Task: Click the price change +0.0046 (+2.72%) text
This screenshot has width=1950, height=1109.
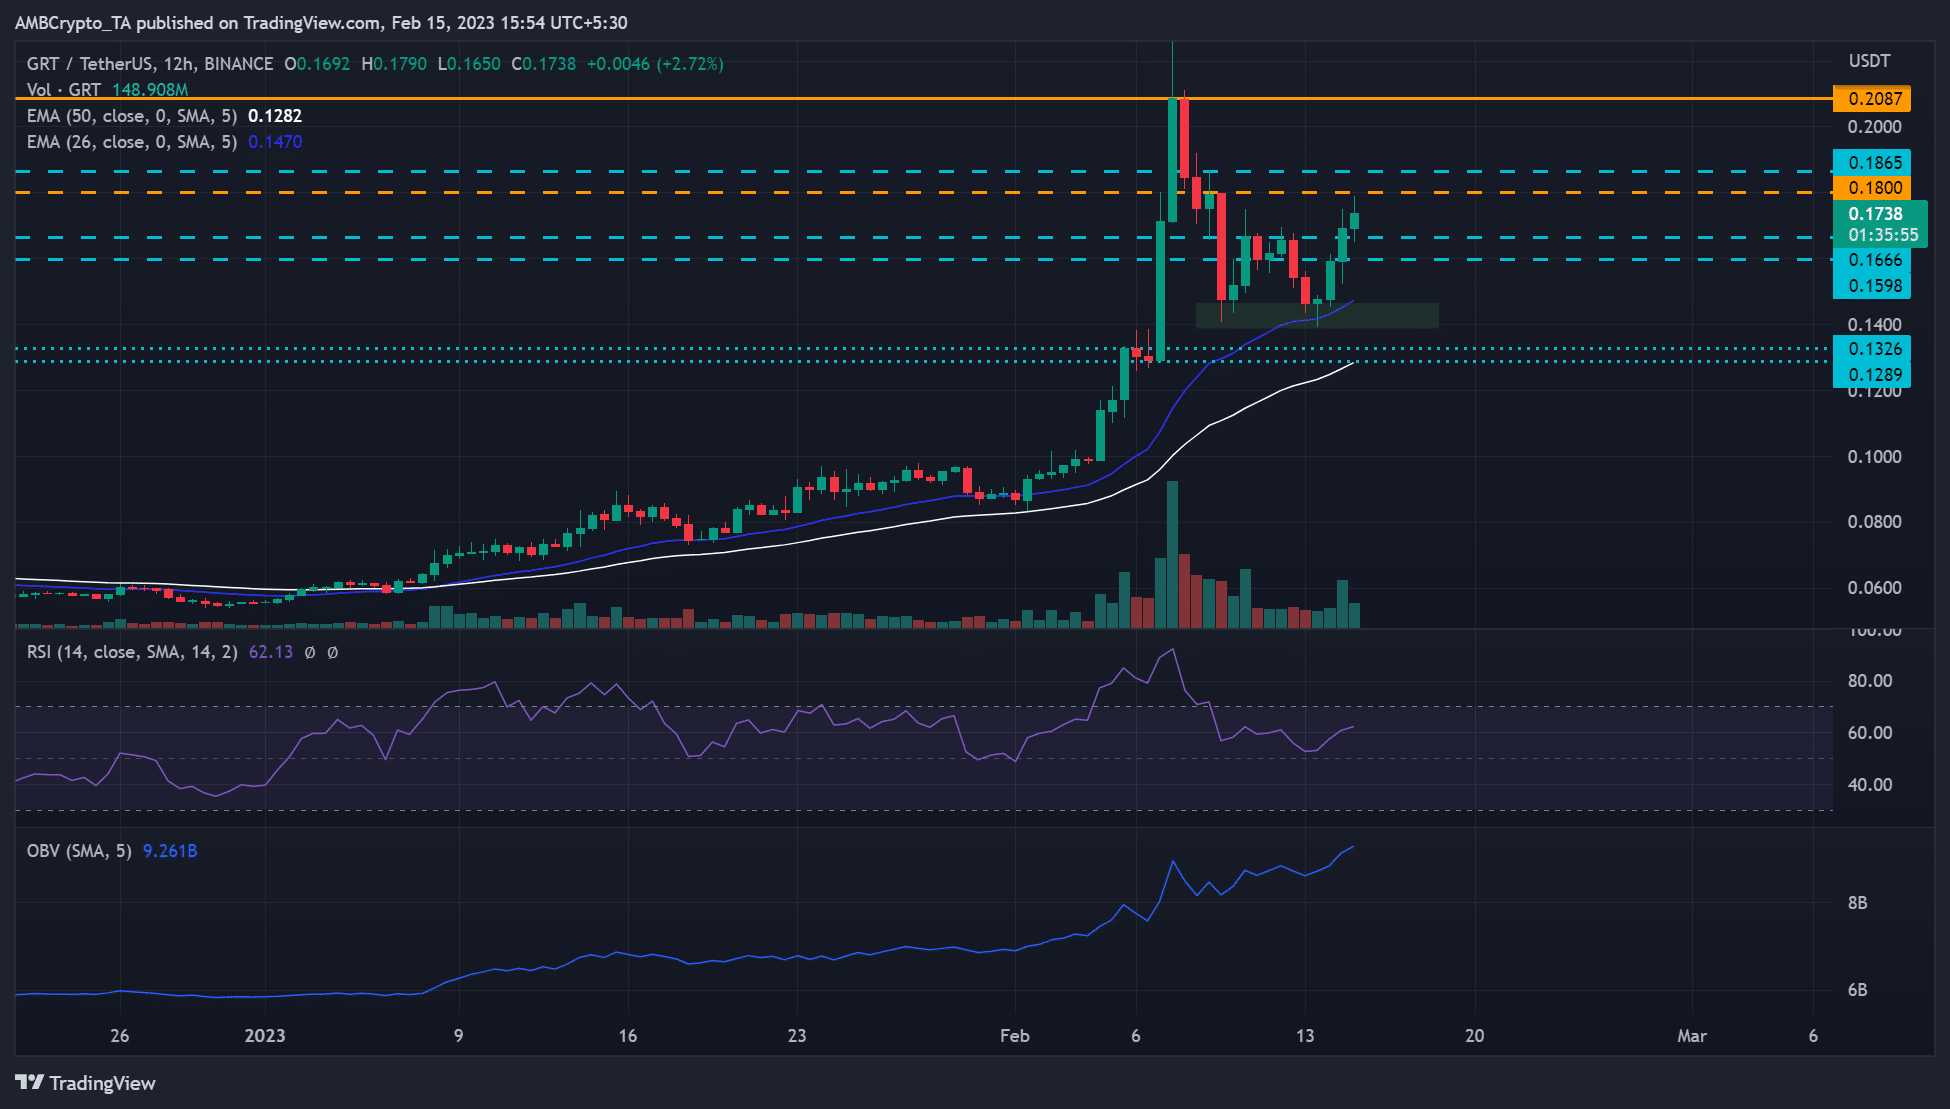Action: click(655, 64)
